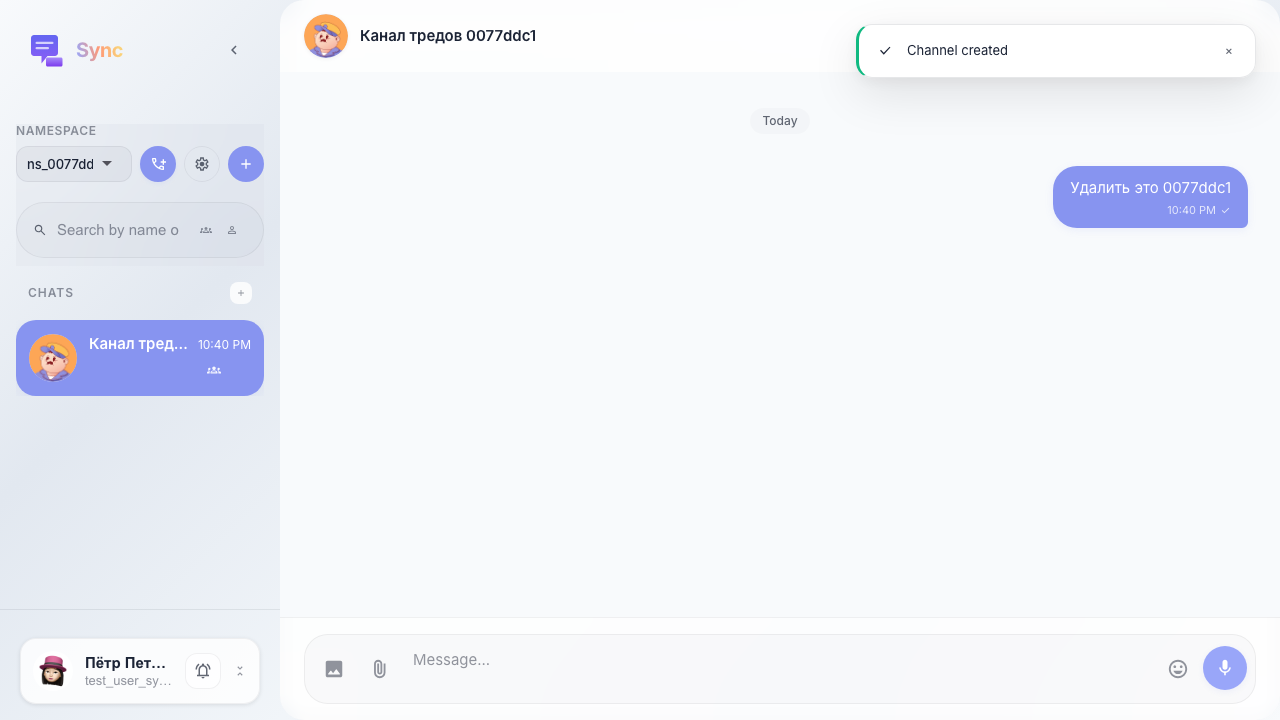Click the add call phone icon
The height and width of the screenshot is (720, 1280).
(158, 164)
